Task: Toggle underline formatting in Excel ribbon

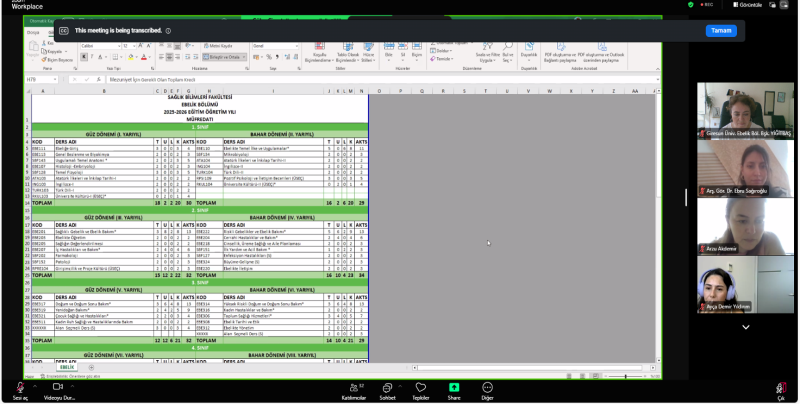Action: (100, 57)
